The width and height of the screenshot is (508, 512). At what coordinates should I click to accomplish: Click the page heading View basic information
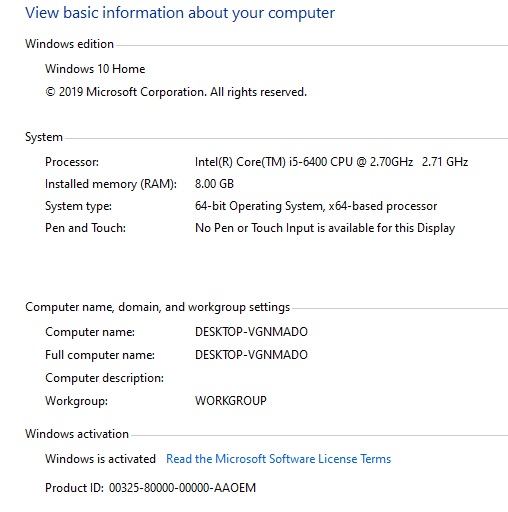tap(180, 13)
